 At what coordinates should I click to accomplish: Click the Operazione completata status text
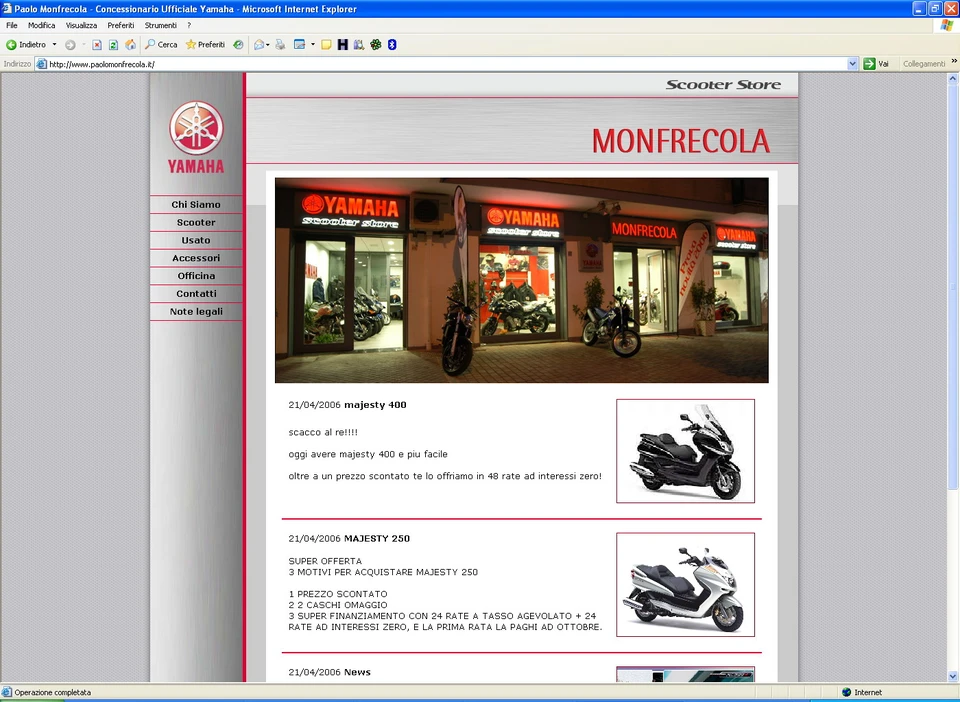[x=53, y=692]
